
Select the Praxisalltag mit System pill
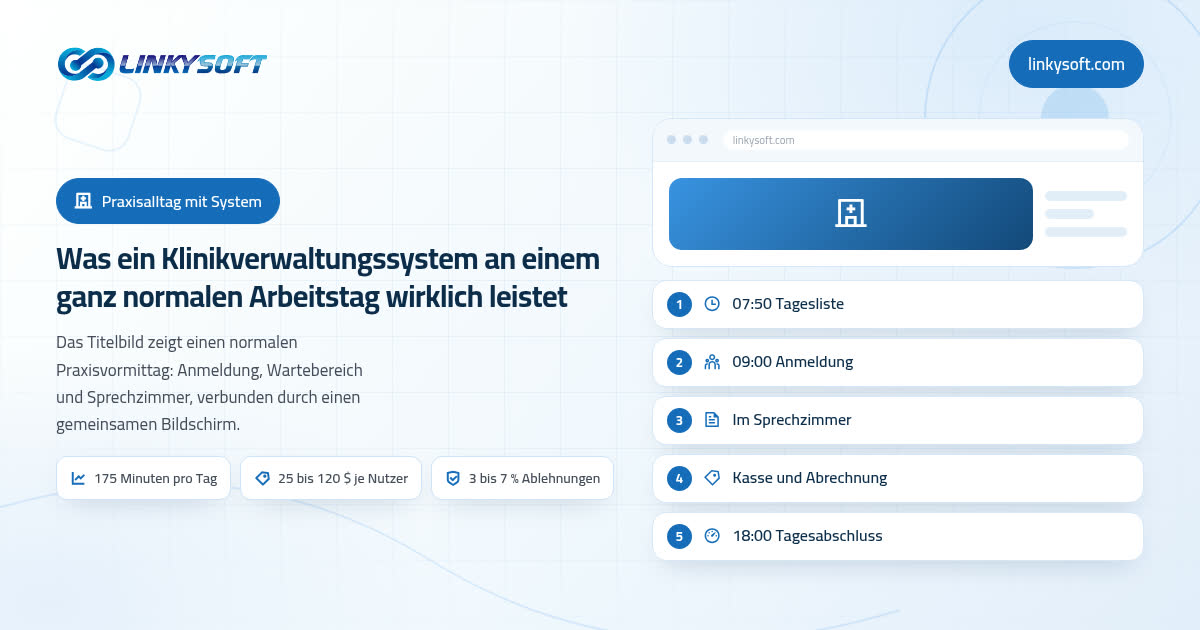point(168,201)
